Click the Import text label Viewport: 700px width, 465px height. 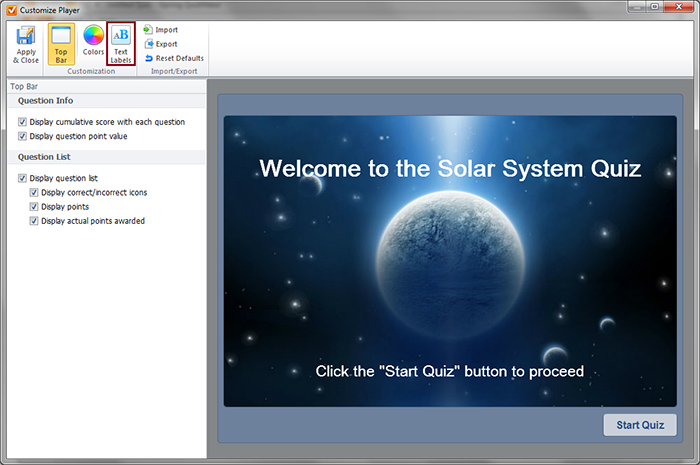coord(167,30)
